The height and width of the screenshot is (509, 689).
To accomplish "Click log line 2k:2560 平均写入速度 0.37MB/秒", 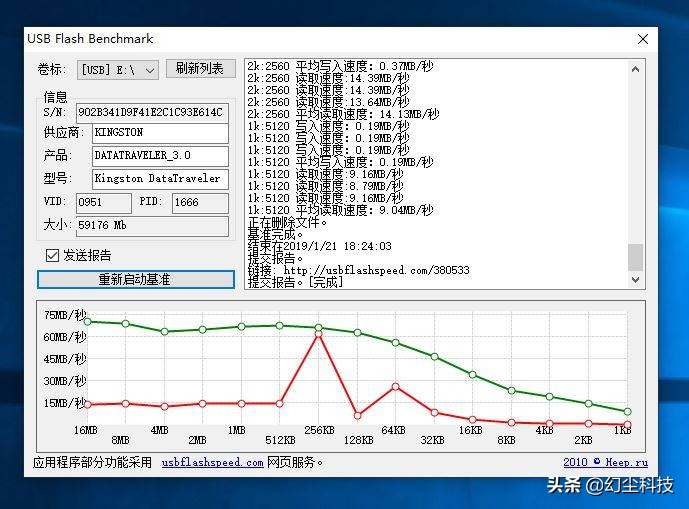I will tap(340, 66).
